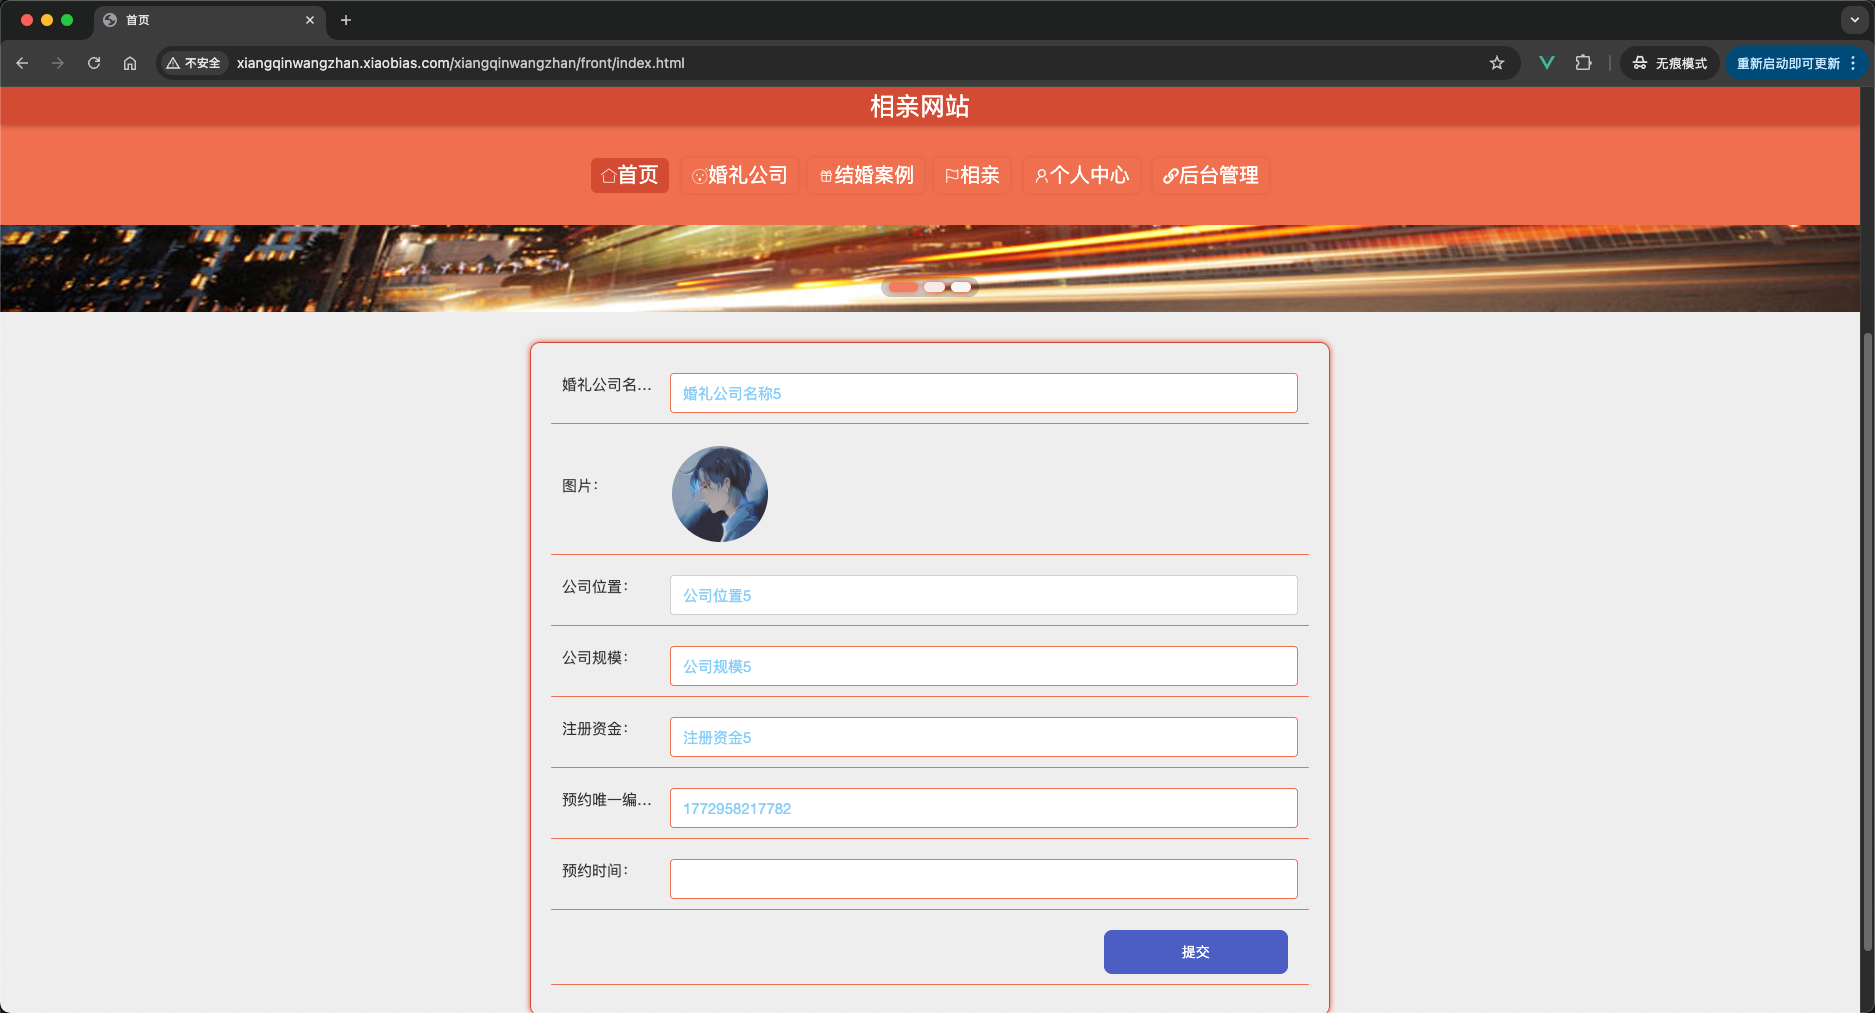1875x1013 pixels.
Task: Open a new browser tab
Action: pos(346,20)
